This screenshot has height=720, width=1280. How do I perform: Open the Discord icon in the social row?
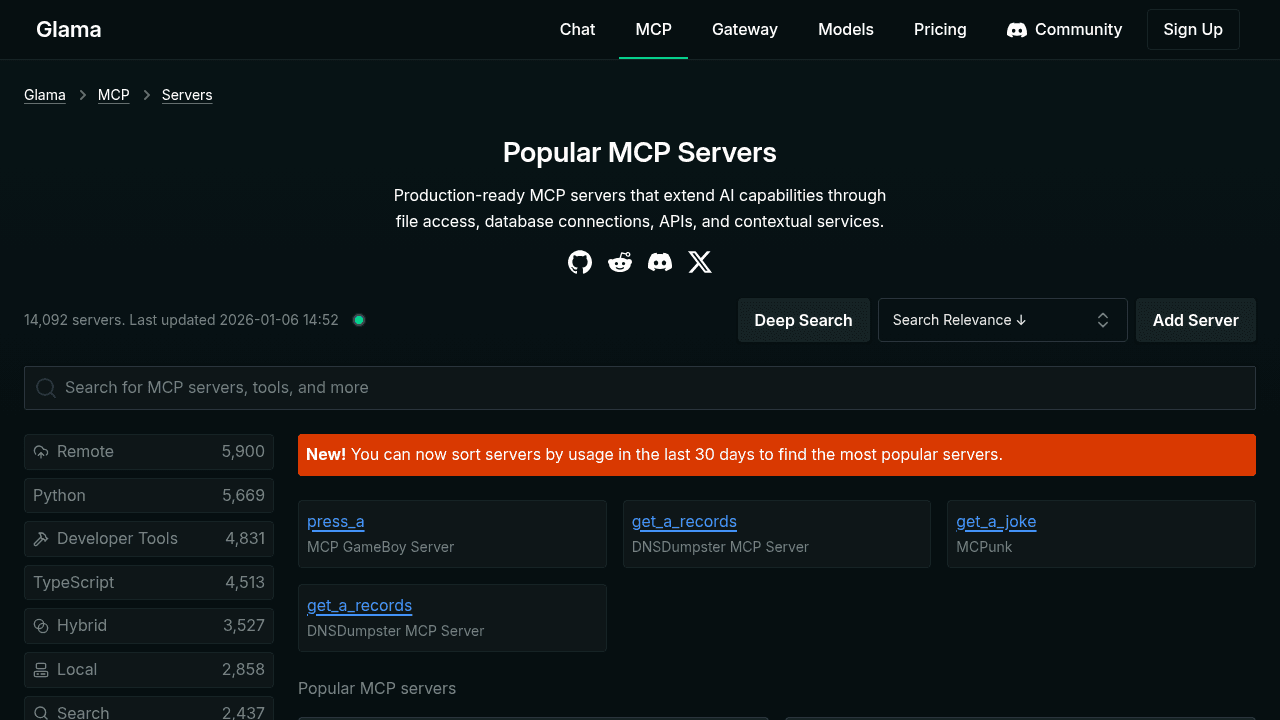coord(660,262)
